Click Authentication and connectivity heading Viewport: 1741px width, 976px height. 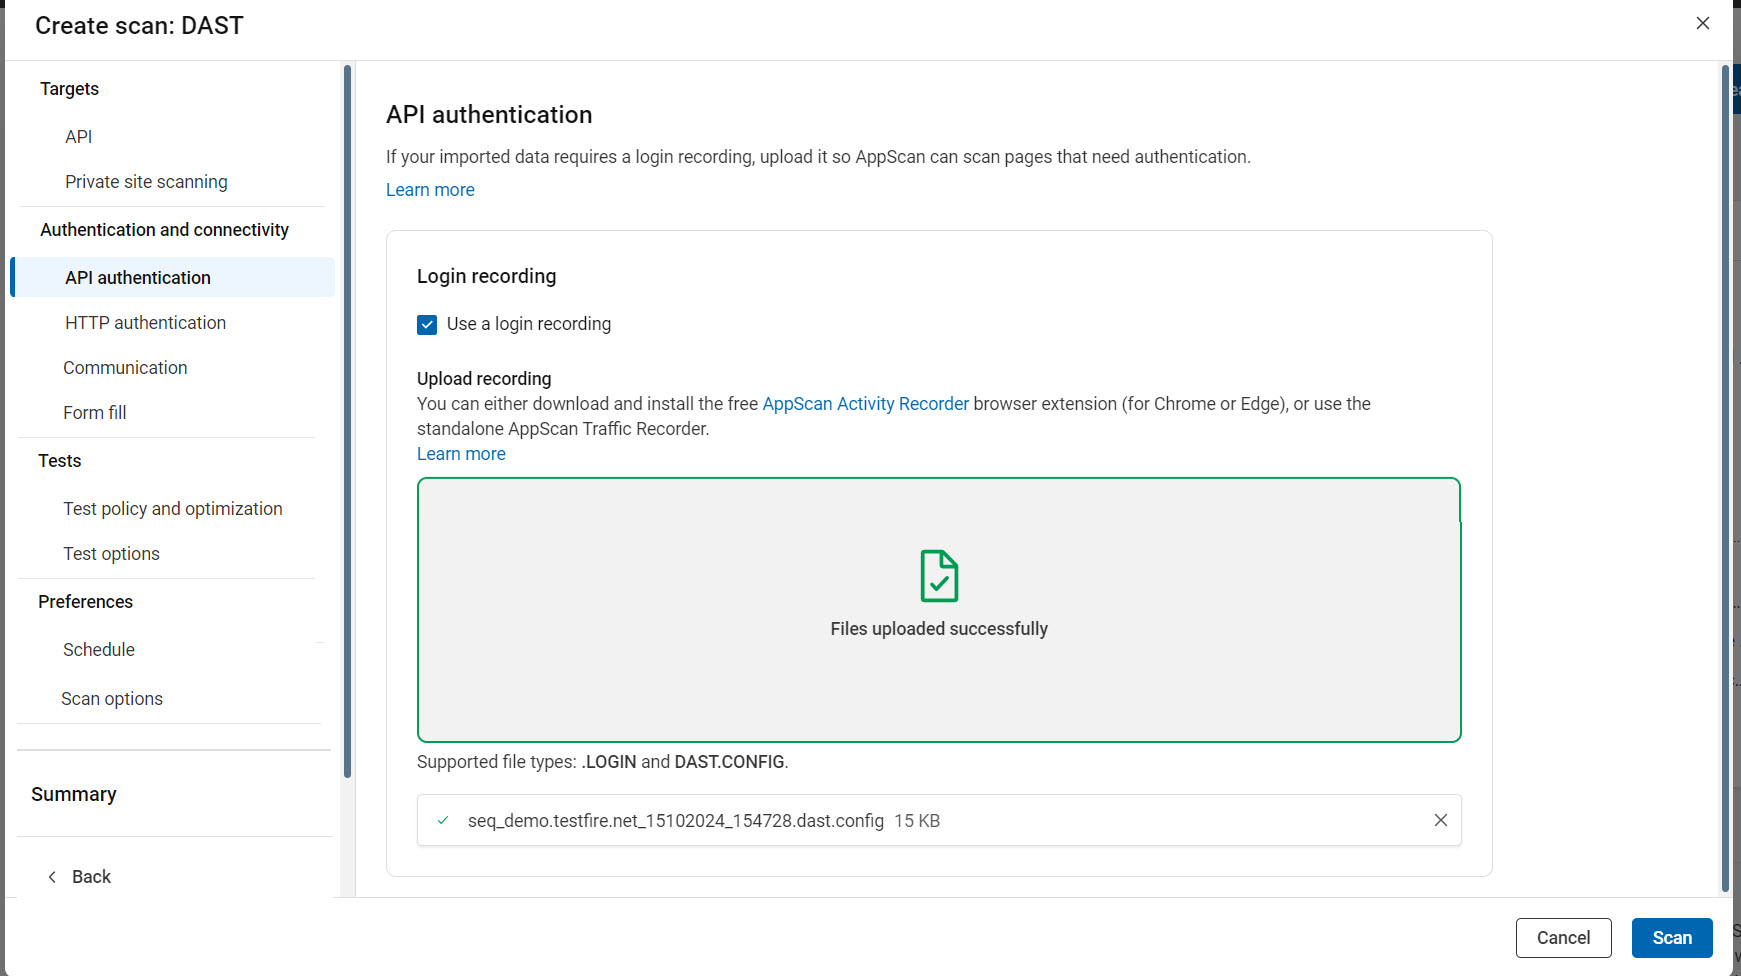[164, 230]
